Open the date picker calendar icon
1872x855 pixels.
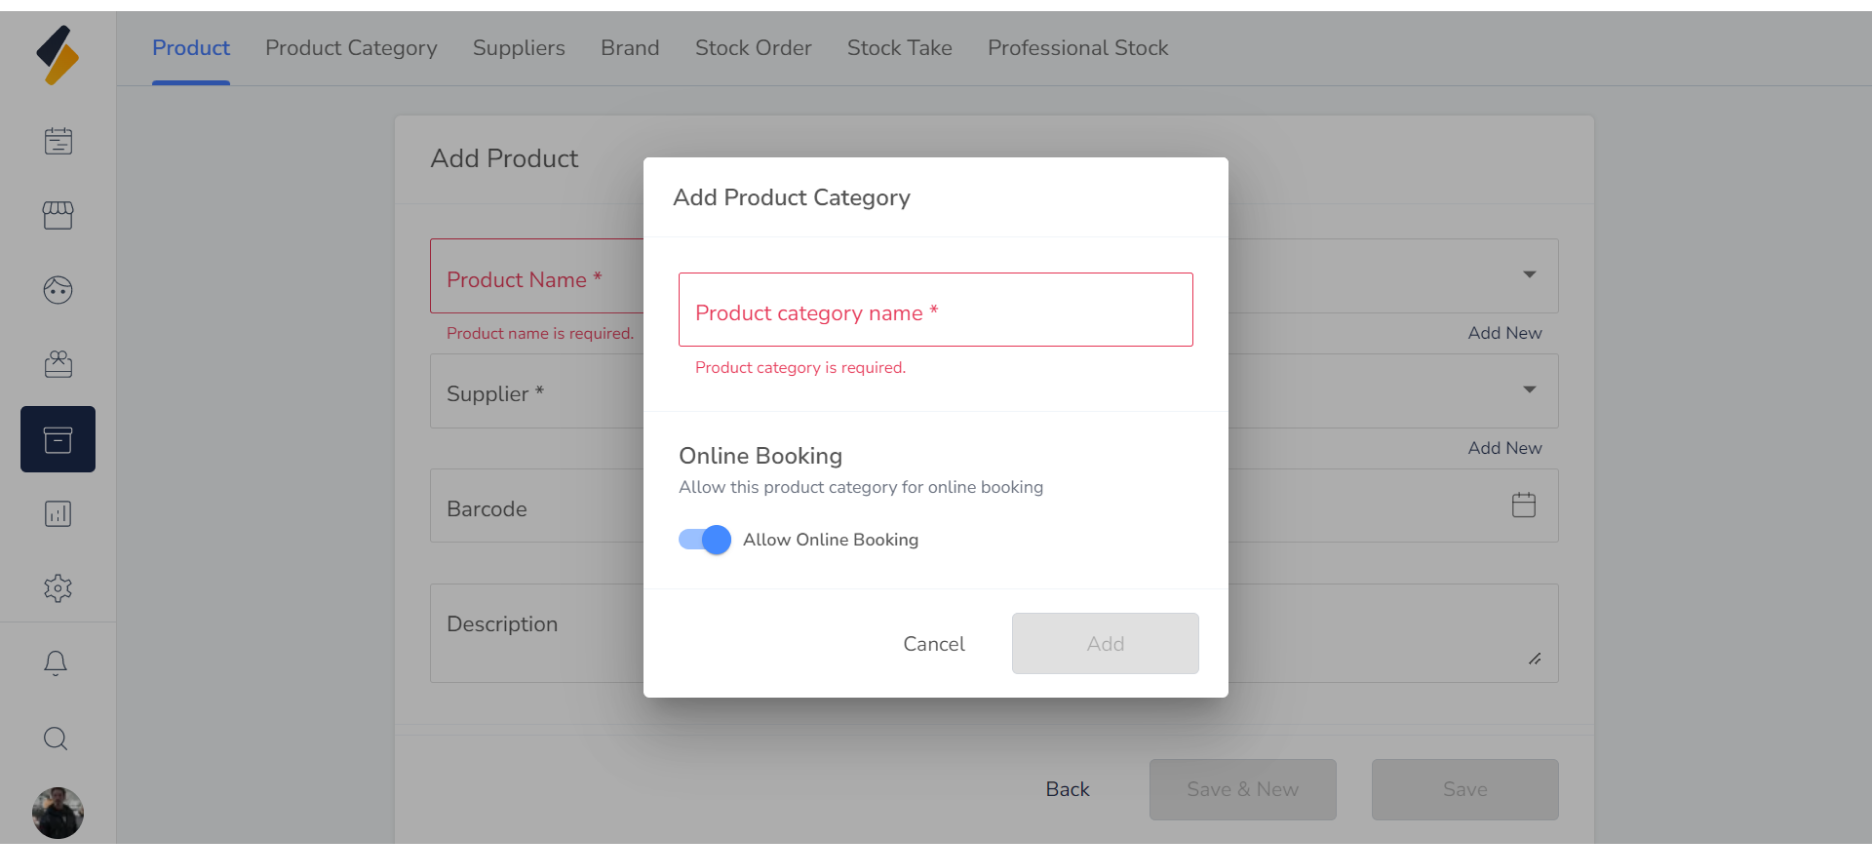1523,505
